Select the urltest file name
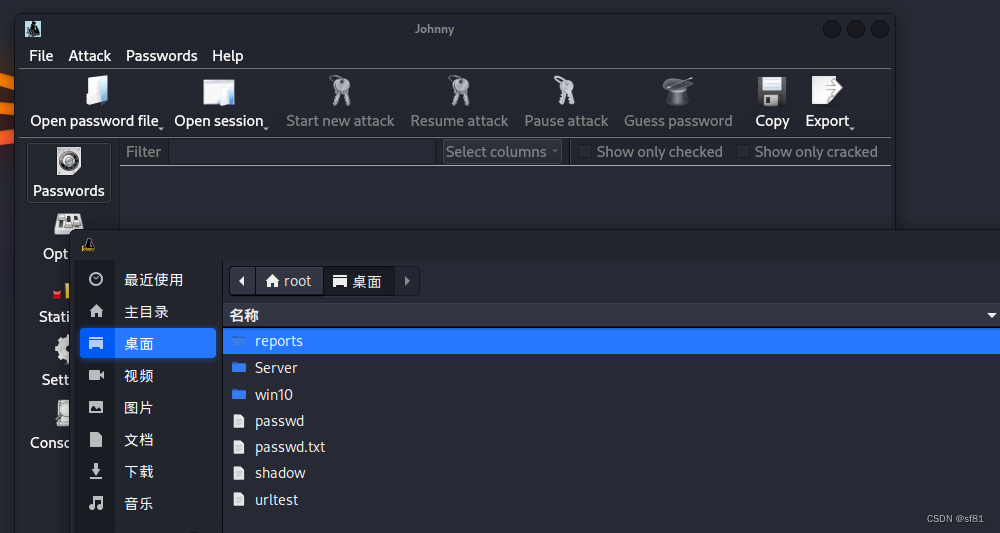1000x533 pixels. (276, 499)
